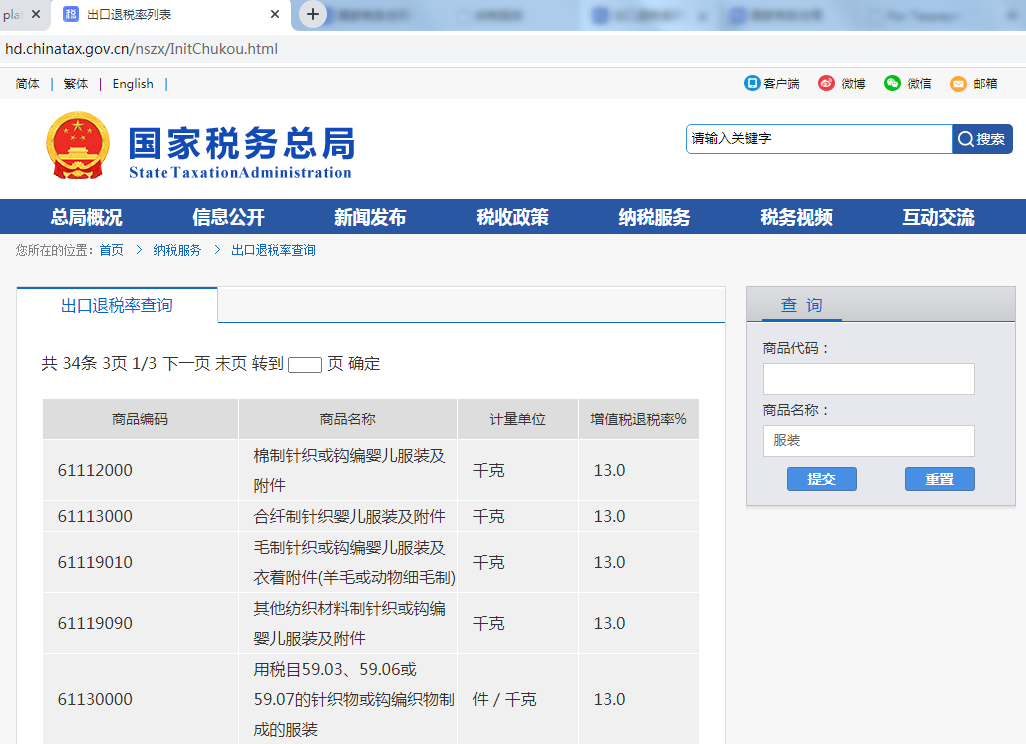Focus the page number input box
This screenshot has height=744, width=1026.
(x=305, y=364)
